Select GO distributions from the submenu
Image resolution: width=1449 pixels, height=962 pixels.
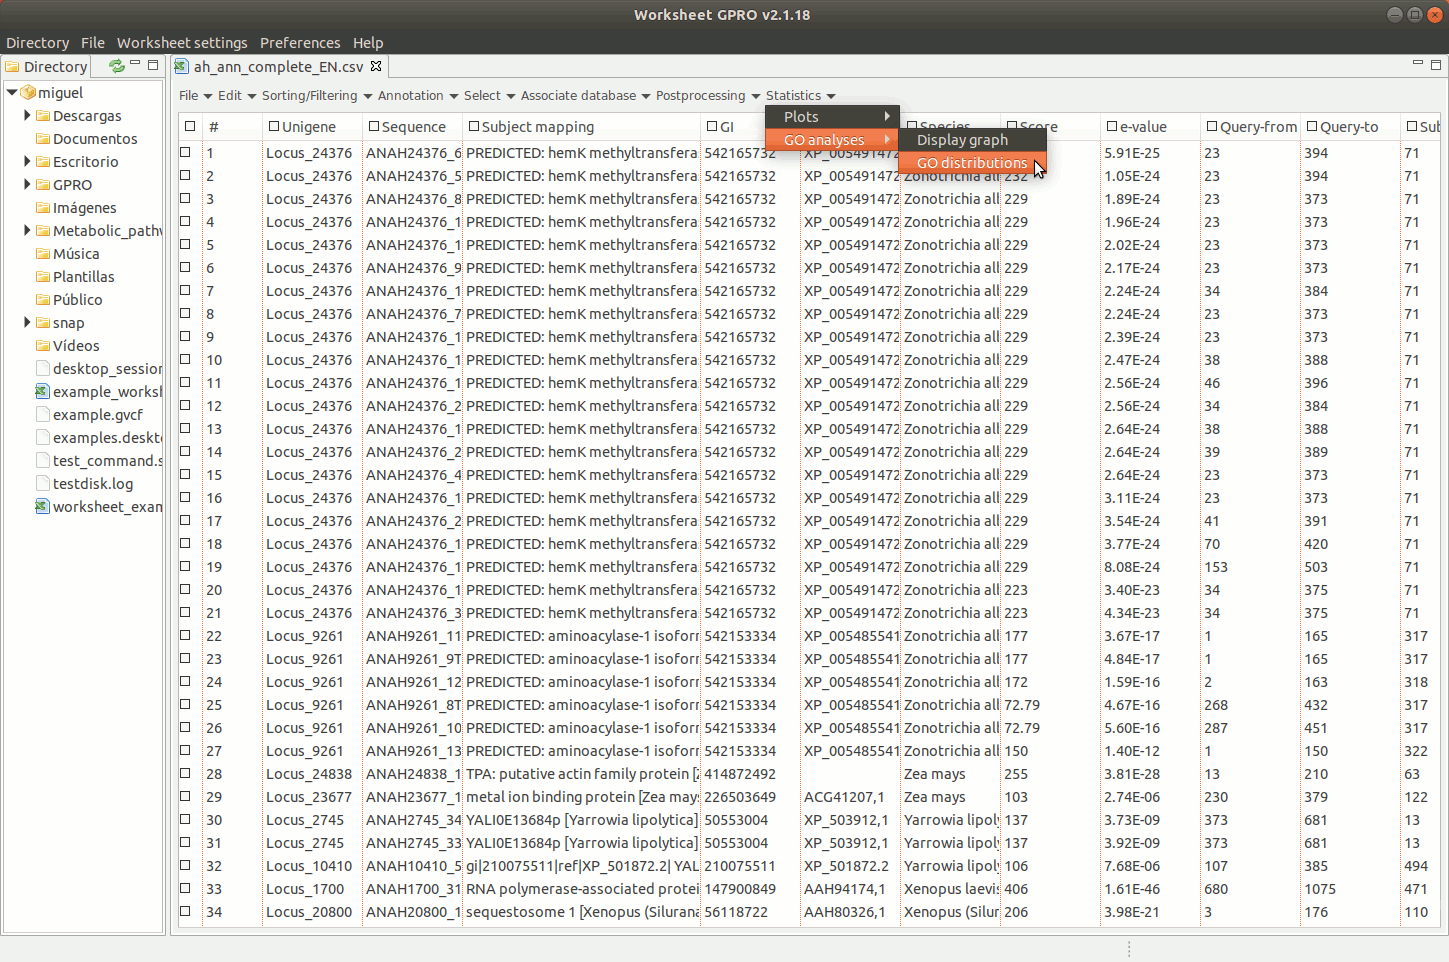971,163
